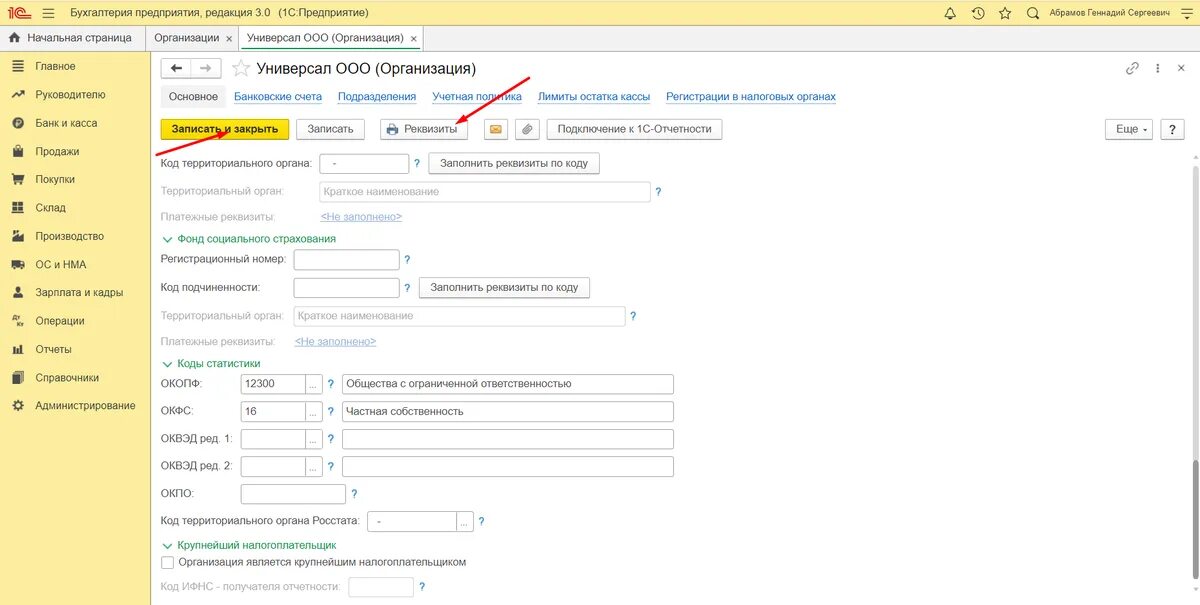1200x605 pixels.
Task: Open the ОКВЭД ред. 1 selection button
Action: tap(314, 439)
